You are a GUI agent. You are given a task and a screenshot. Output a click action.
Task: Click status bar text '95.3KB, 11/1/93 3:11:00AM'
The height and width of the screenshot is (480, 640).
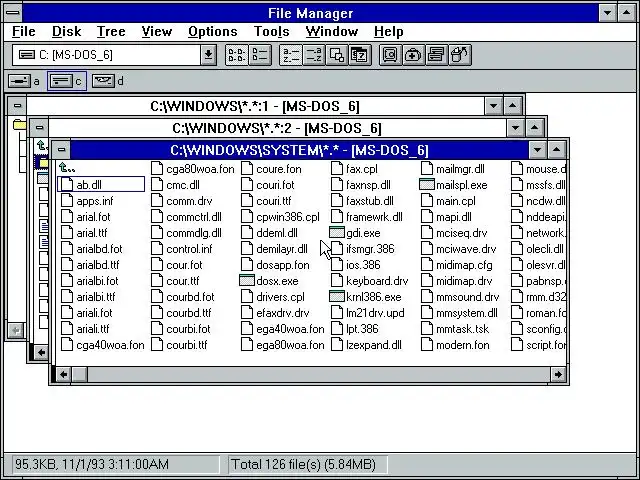tap(92, 464)
